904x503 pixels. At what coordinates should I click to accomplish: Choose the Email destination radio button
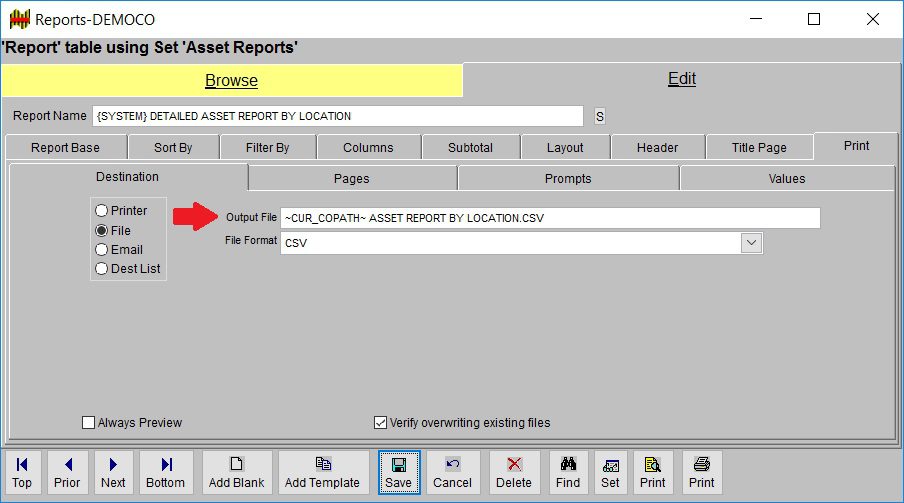coord(101,250)
